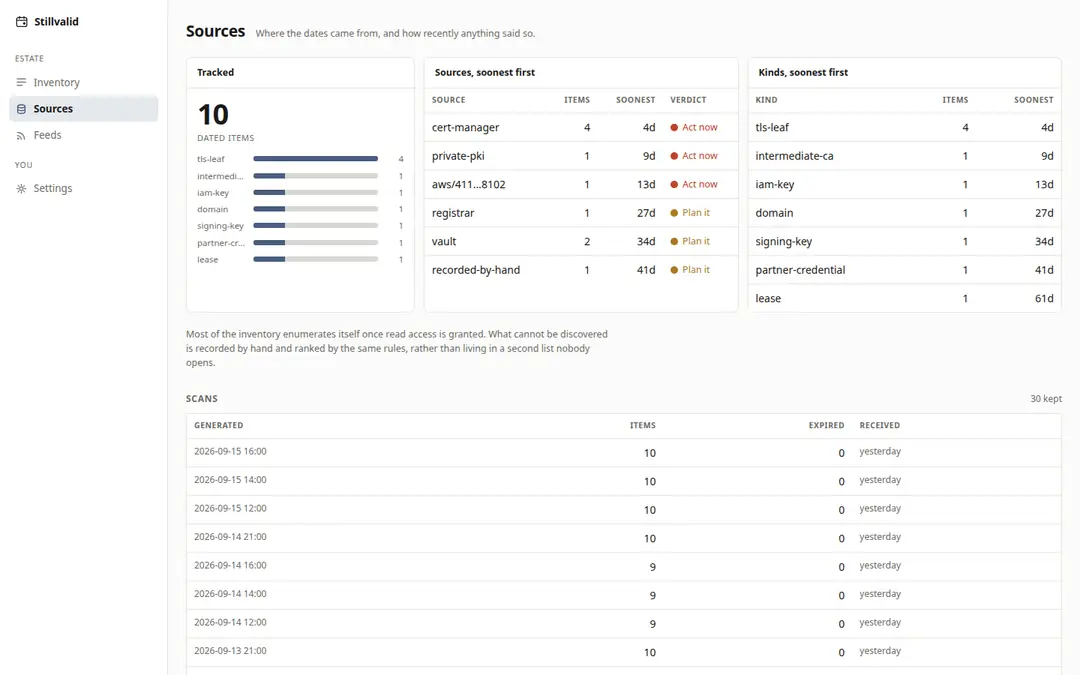The width and height of the screenshot is (1080, 675).
Task: Click the 61d soonest value for lease
Action: click(1044, 298)
